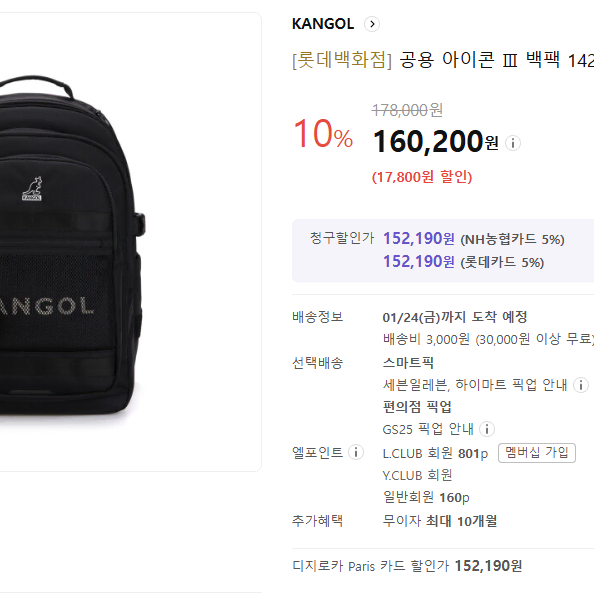Select the 스마트픽 delivery option label
This screenshot has width=594, height=594.
408,363
